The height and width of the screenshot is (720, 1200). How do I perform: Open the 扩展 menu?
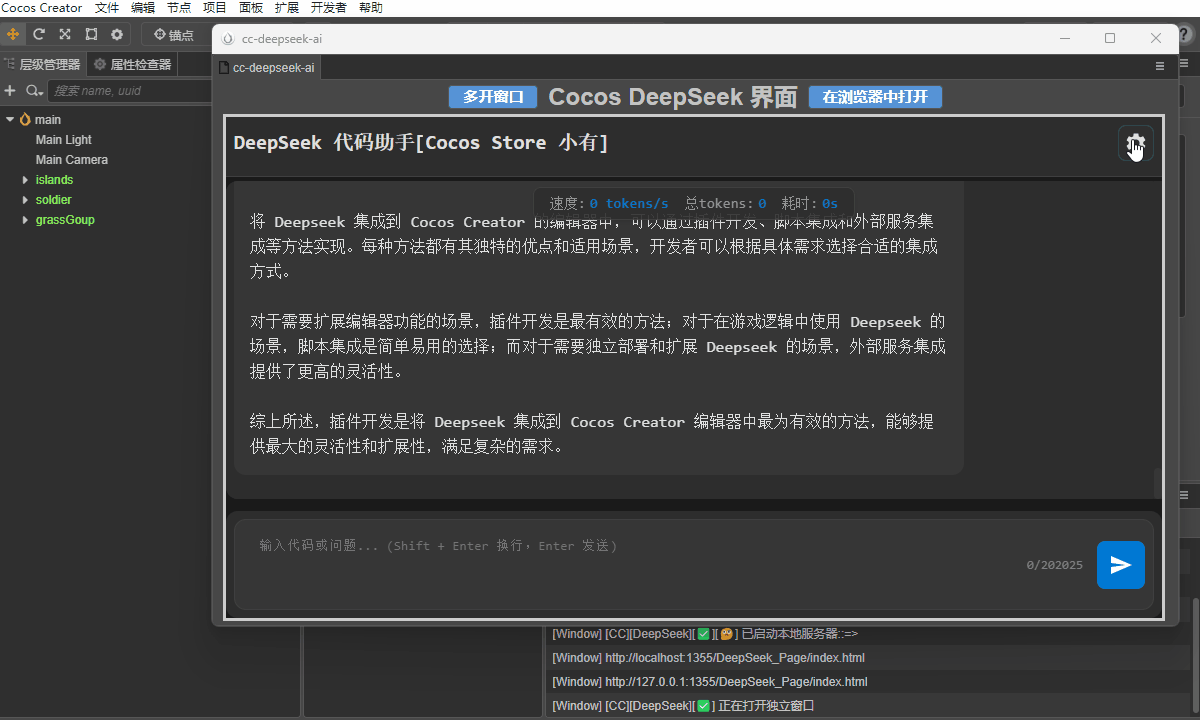(287, 8)
